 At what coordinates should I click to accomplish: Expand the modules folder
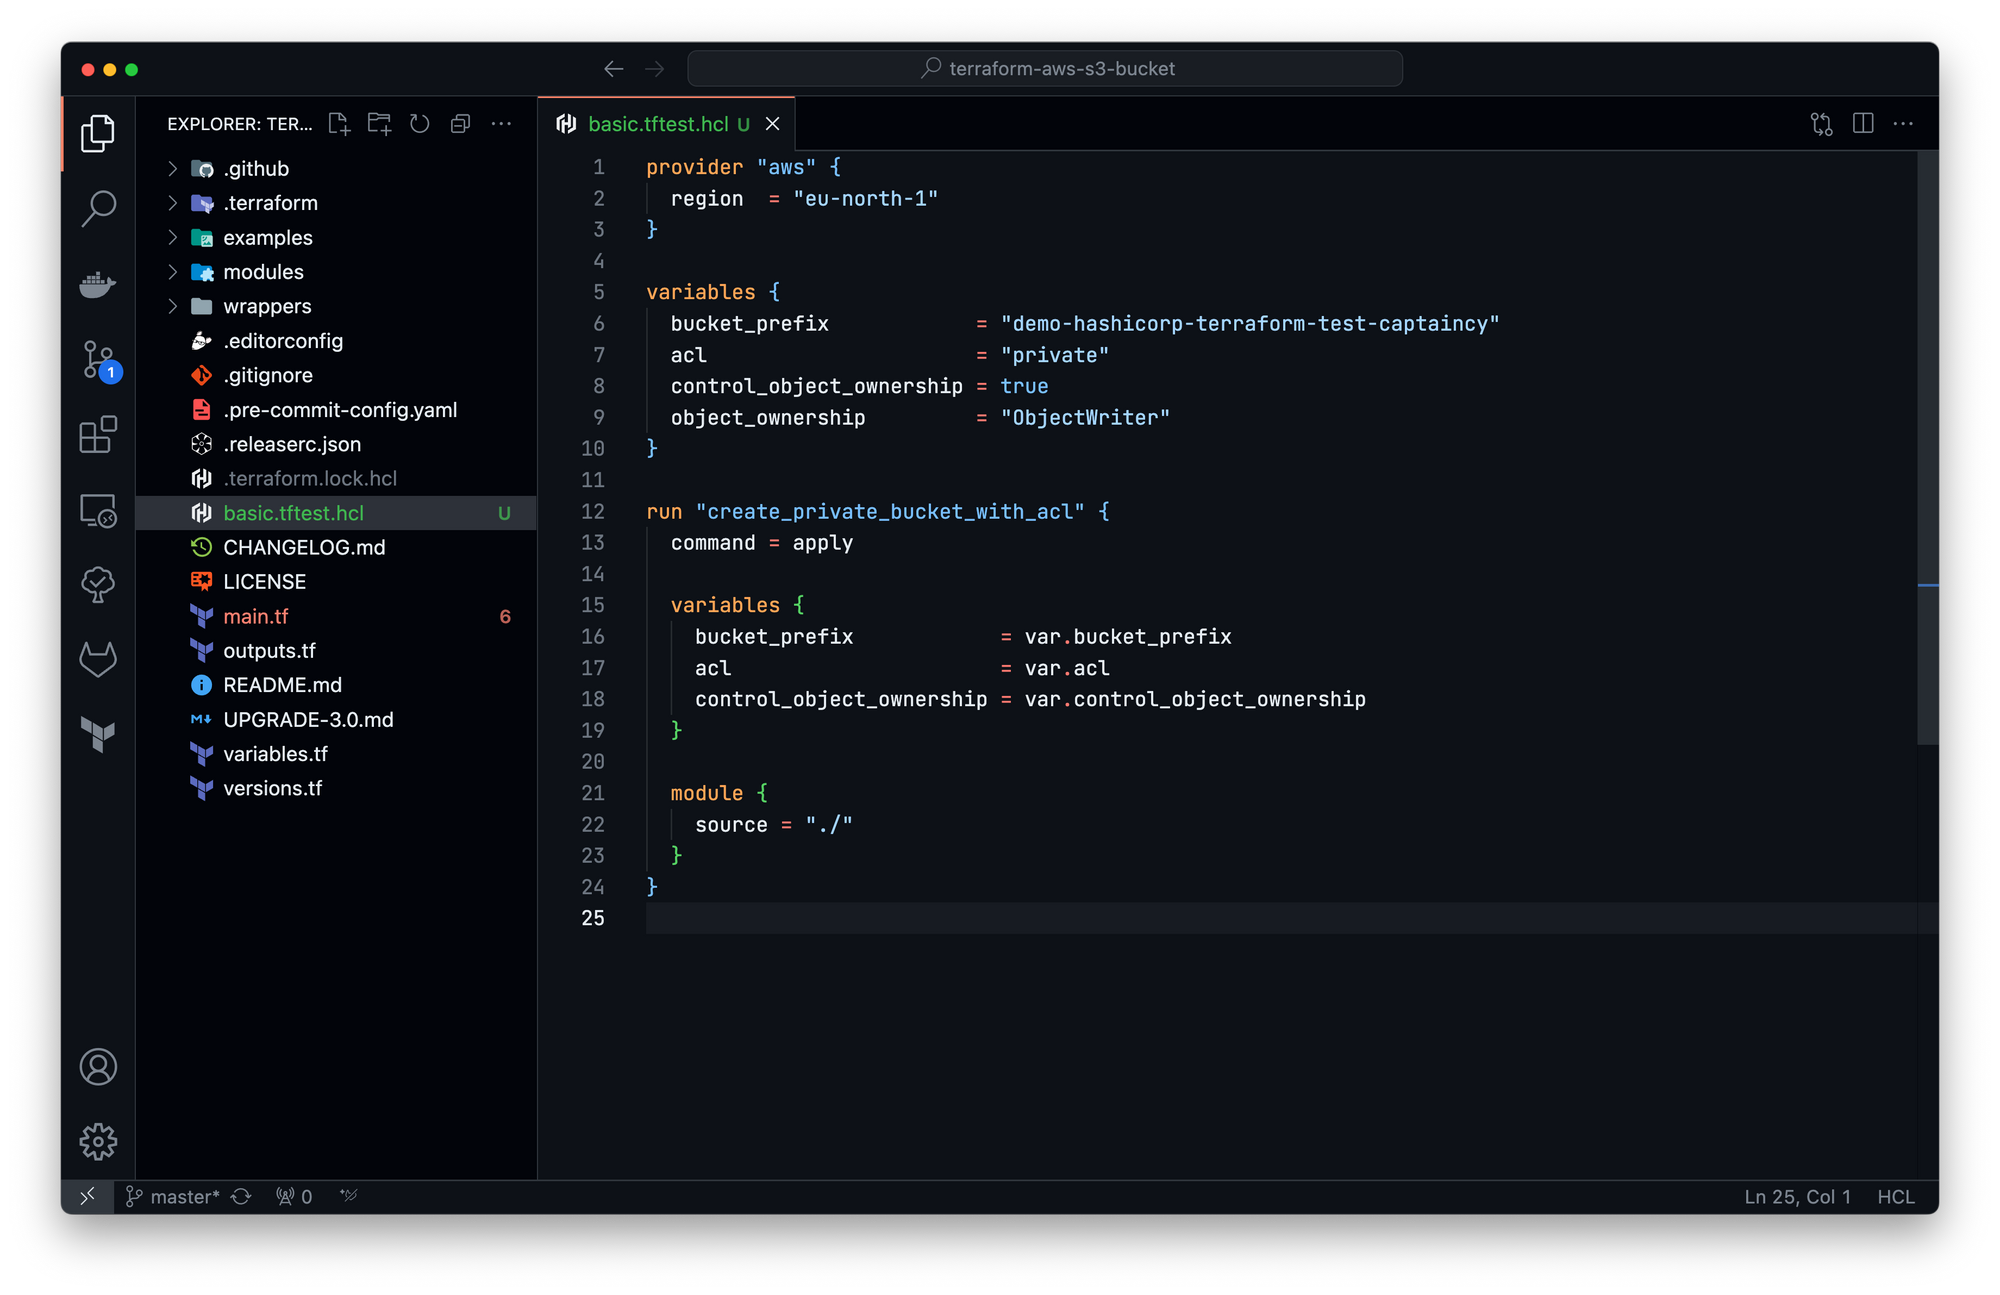[263, 272]
